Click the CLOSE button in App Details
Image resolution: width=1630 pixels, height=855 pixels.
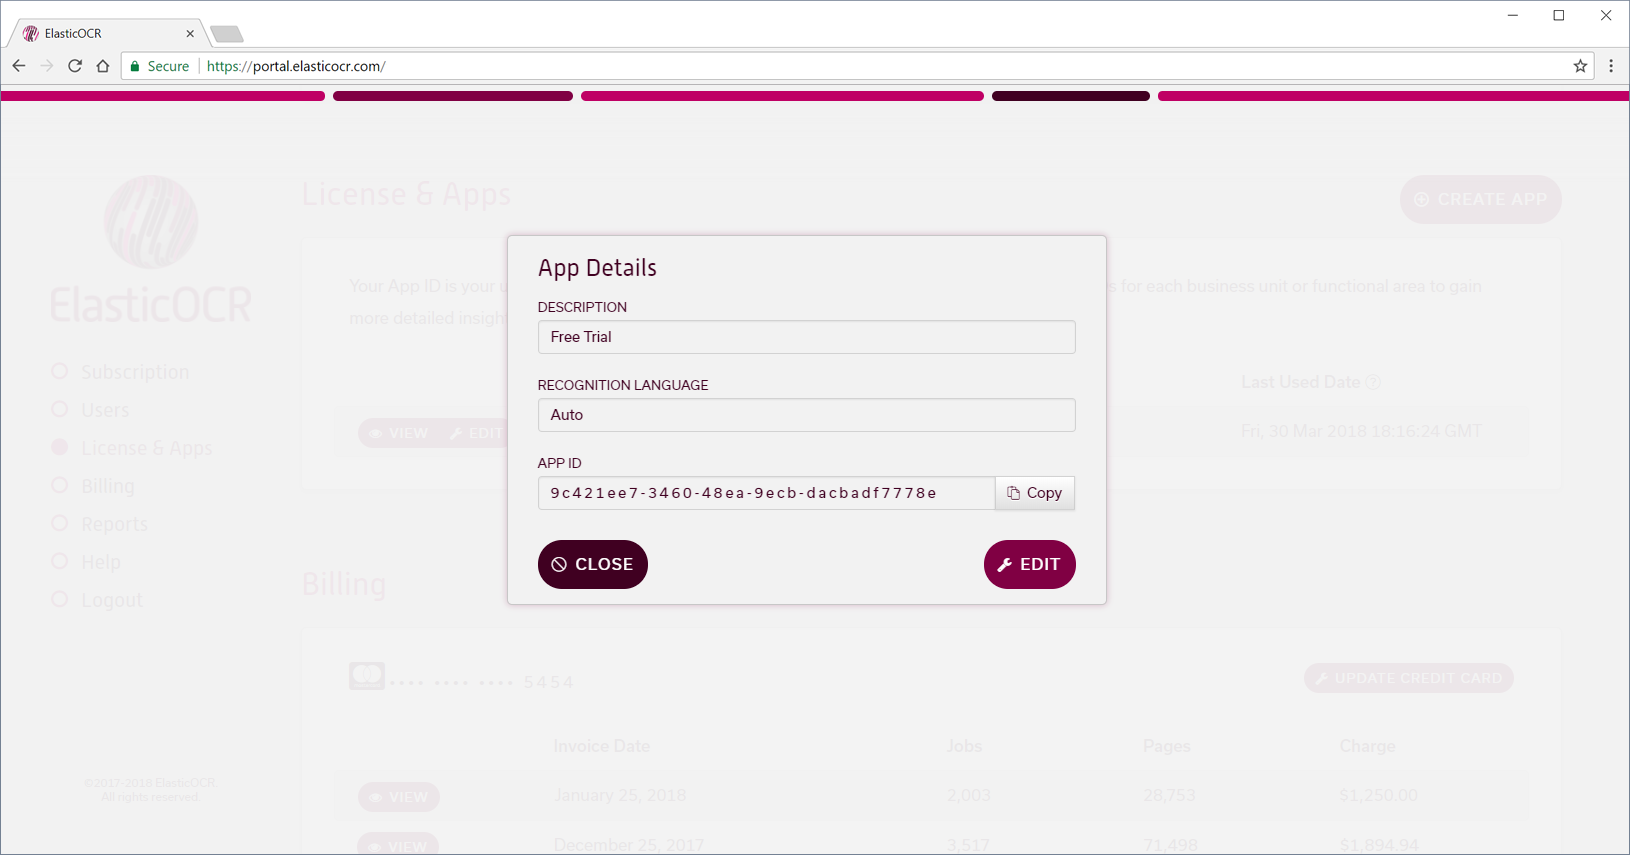pos(593,564)
